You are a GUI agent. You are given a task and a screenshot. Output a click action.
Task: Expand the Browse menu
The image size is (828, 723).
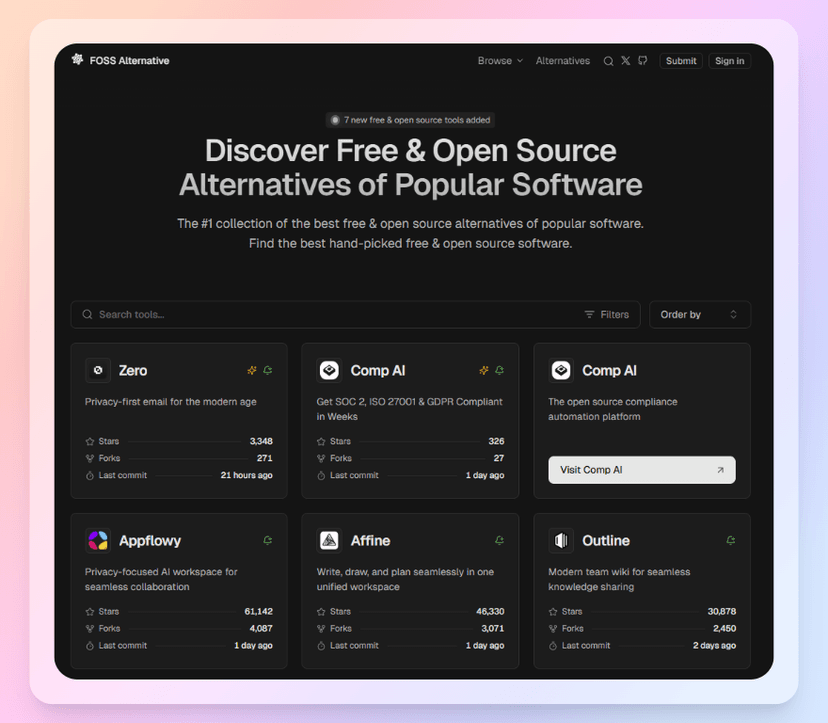pos(500,61)
